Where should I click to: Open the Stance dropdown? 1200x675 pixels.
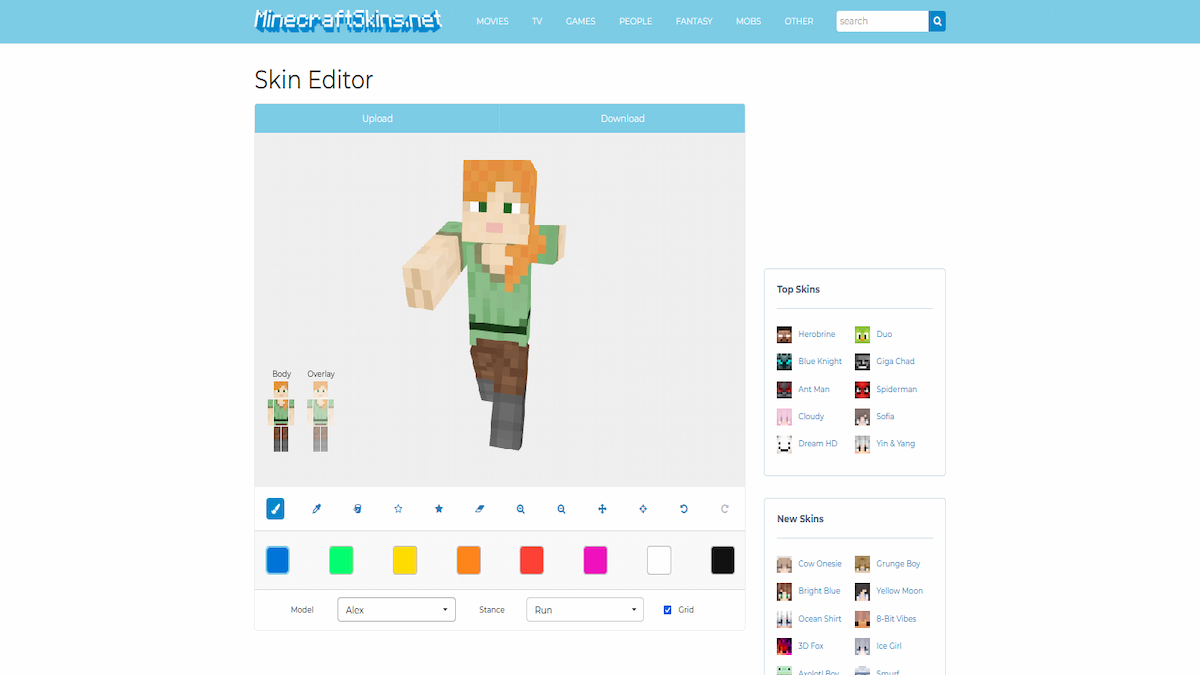(584, 609)
